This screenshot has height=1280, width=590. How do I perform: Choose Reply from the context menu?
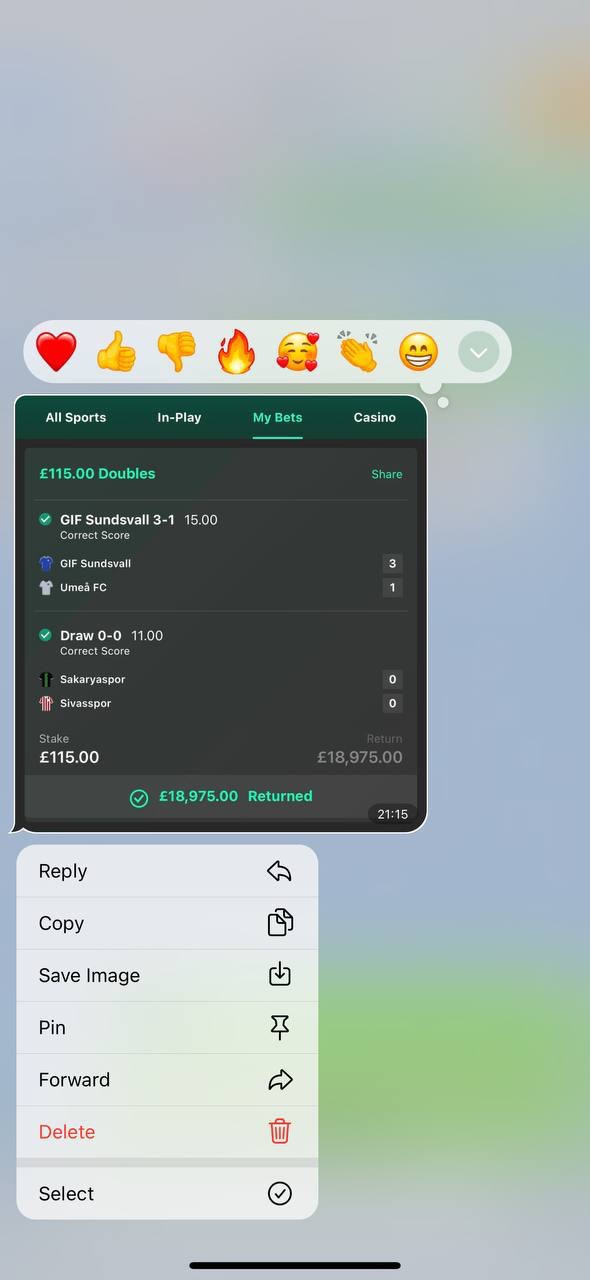(167, 871)
